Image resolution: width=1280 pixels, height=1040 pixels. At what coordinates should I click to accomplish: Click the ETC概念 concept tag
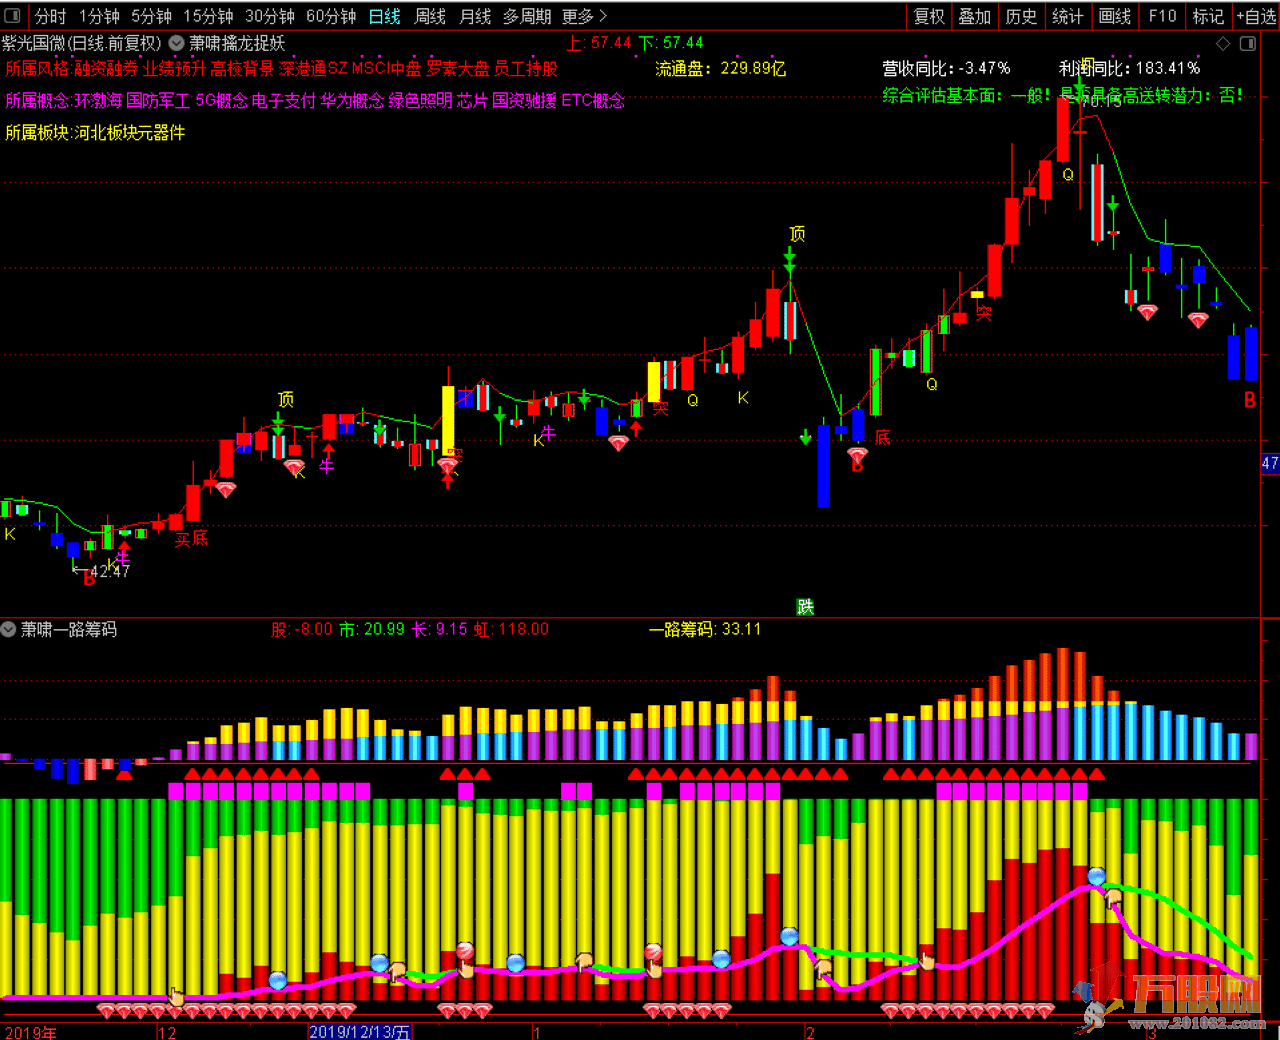(x=593, y=101)
